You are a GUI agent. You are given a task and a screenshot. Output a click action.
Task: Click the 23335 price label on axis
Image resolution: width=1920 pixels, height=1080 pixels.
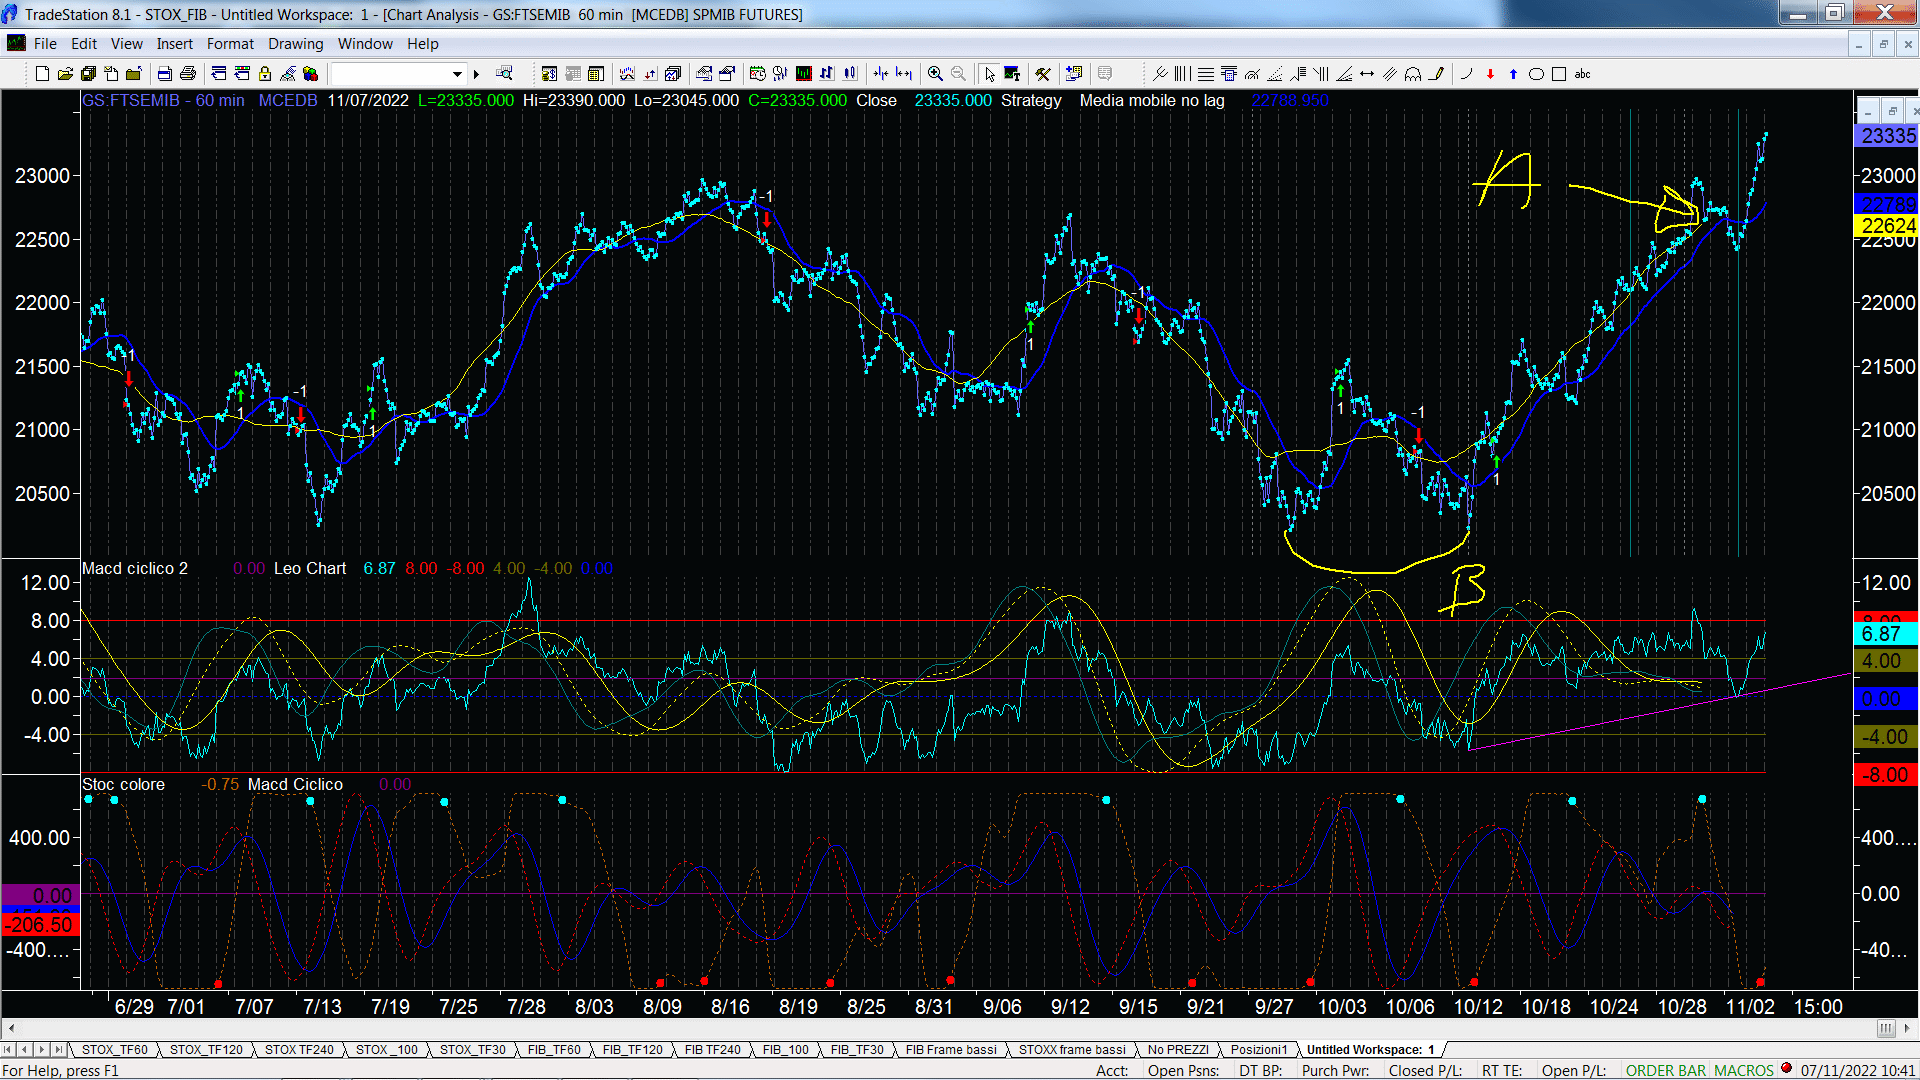coord(1888,136)
